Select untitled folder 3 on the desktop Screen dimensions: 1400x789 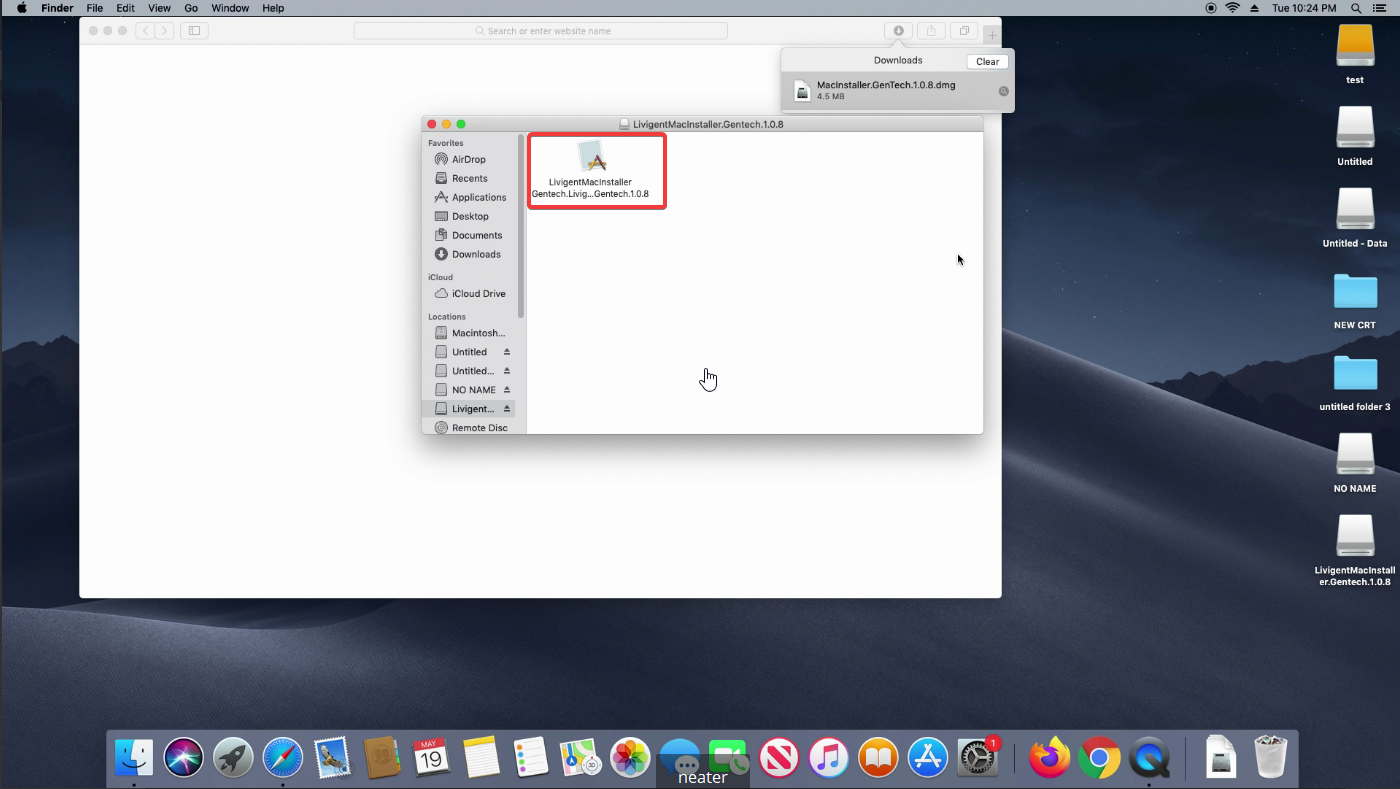(x=1355, y=382)
